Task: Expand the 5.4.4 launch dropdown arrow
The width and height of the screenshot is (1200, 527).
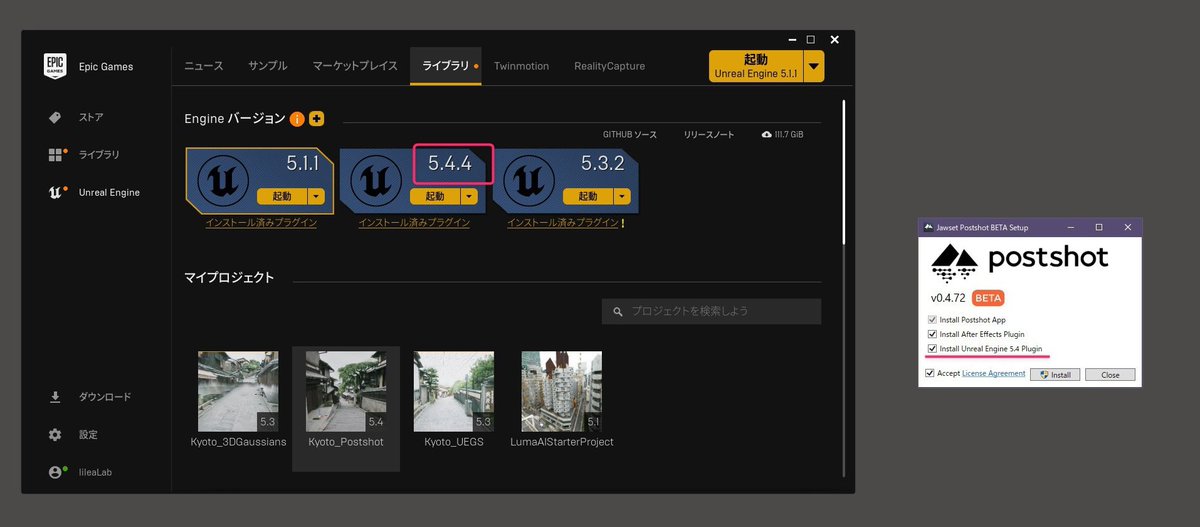Action: click(x=470, y=196)
